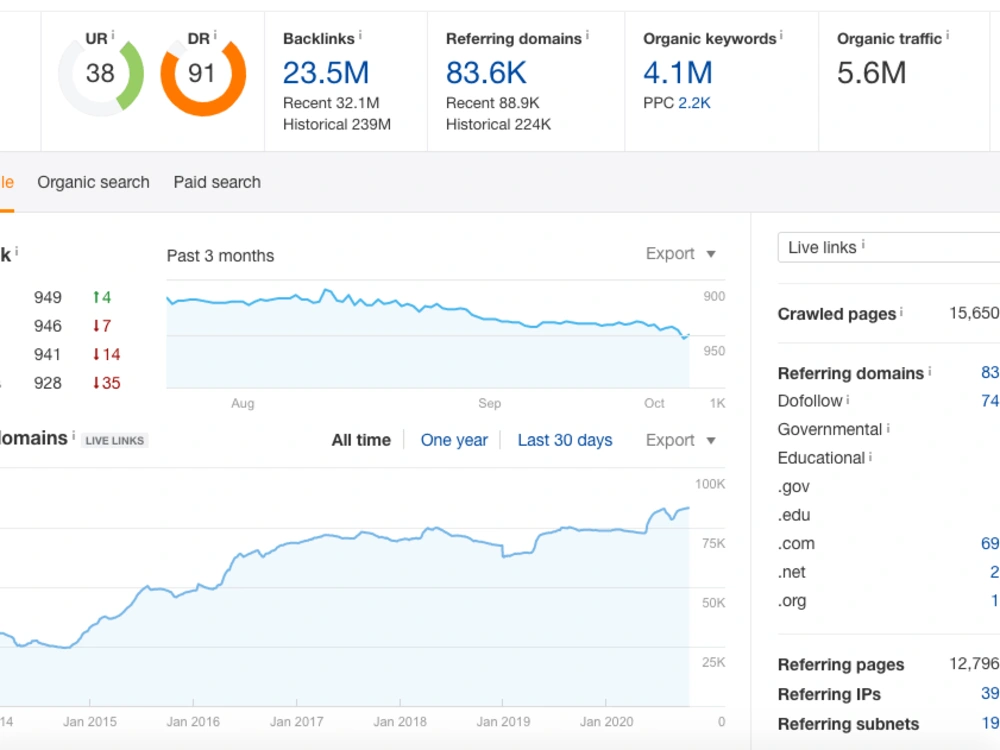The height and width of the screenshot is (750, 1000).
Task: Click the info icon next to DR
Action: click(215, 34)
